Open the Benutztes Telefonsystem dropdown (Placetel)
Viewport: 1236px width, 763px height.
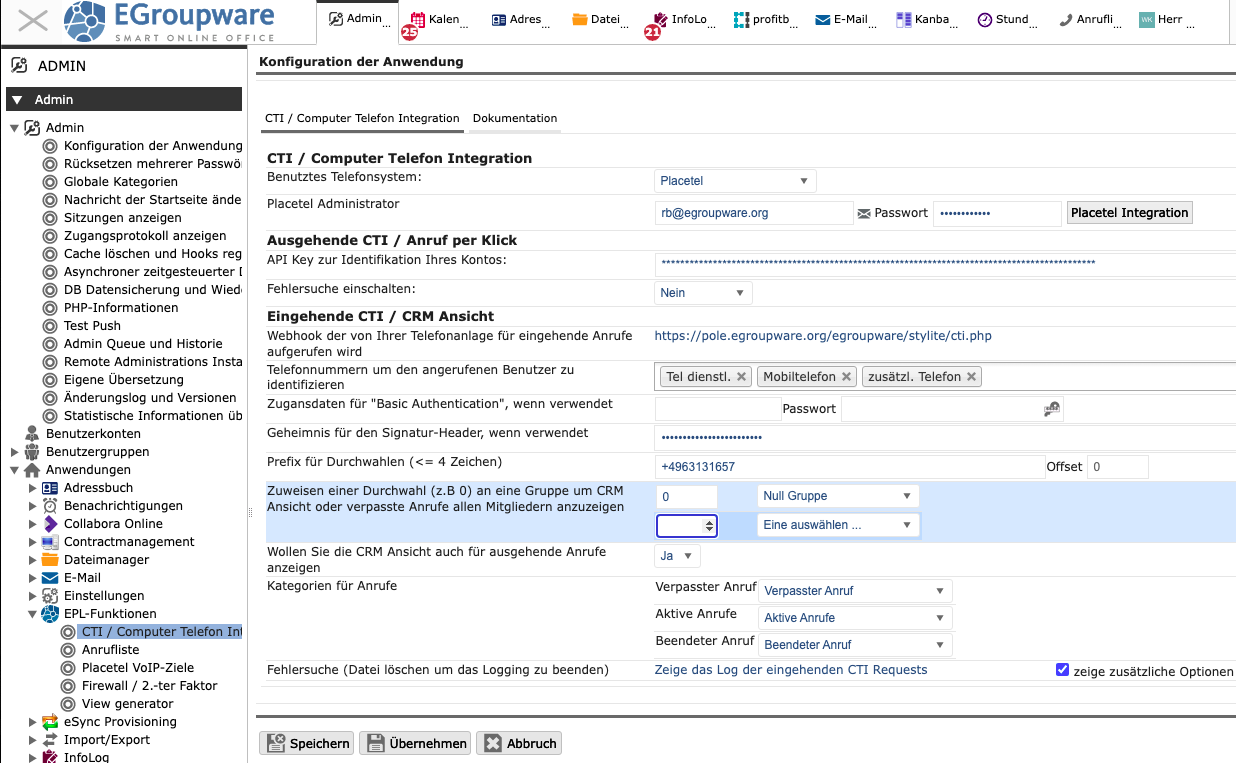coord(736,181)
